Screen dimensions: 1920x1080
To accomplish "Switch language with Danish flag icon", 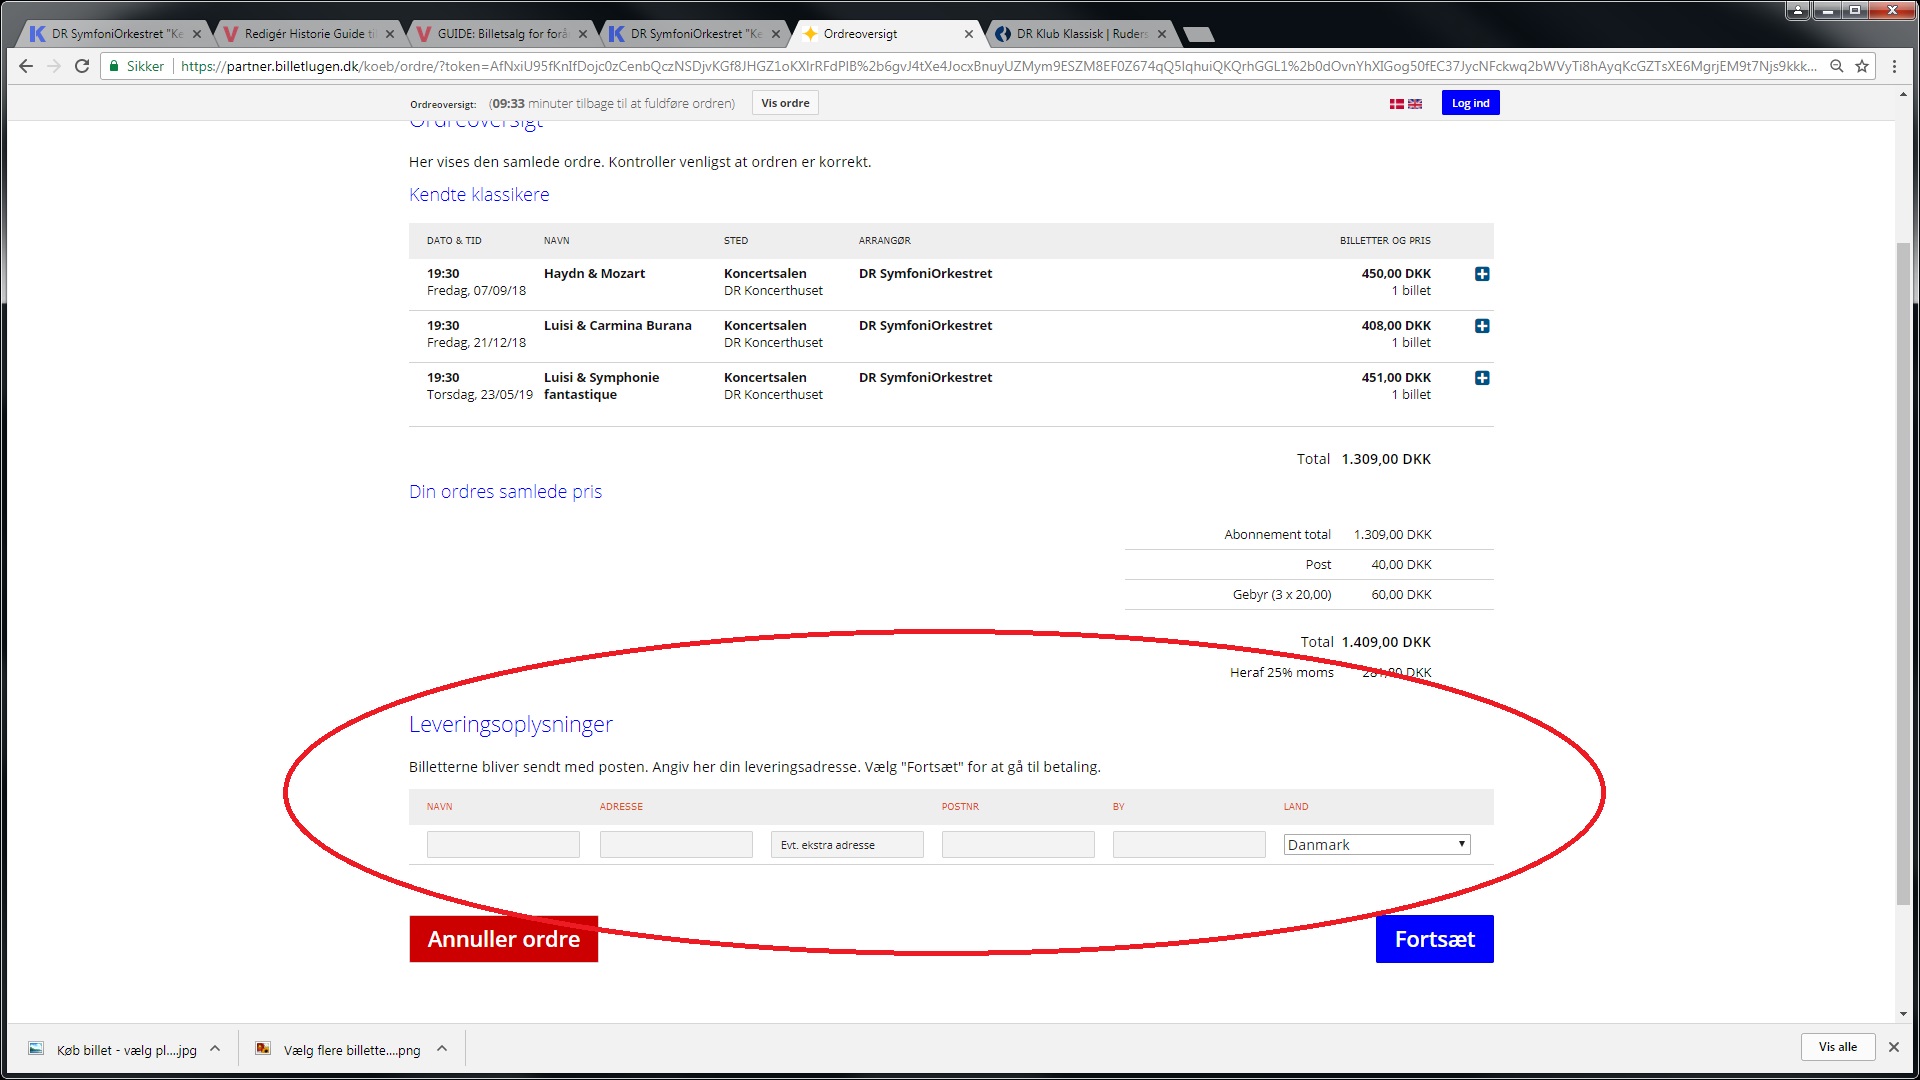I will [1396, 104].
